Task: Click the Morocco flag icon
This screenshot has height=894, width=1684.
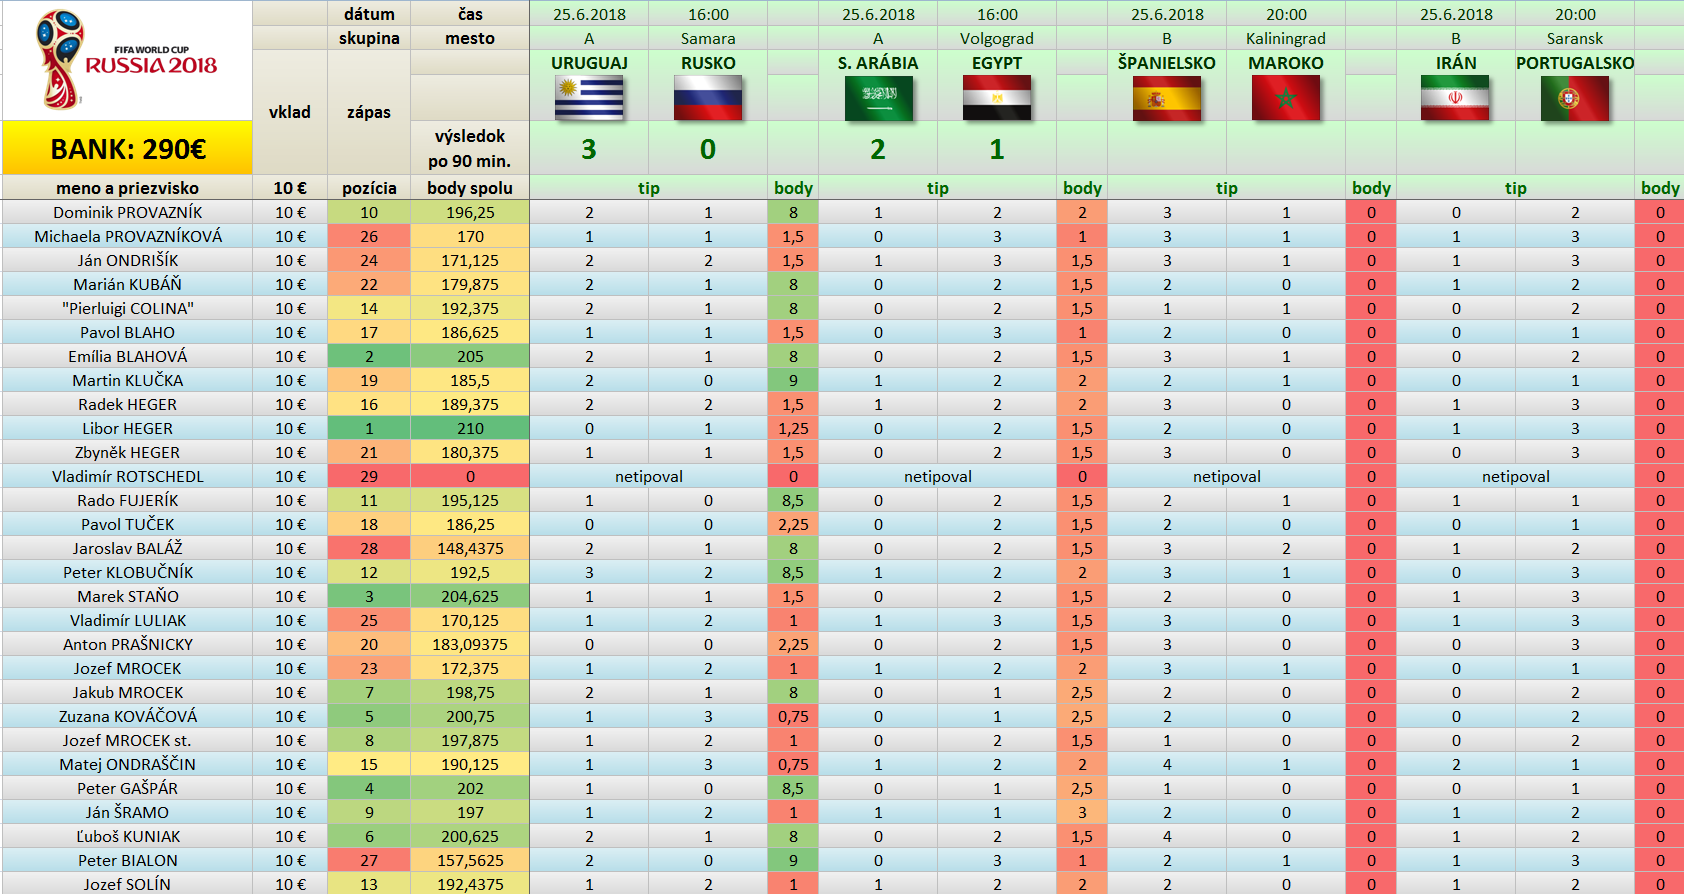Action: tap(1286, 99)
